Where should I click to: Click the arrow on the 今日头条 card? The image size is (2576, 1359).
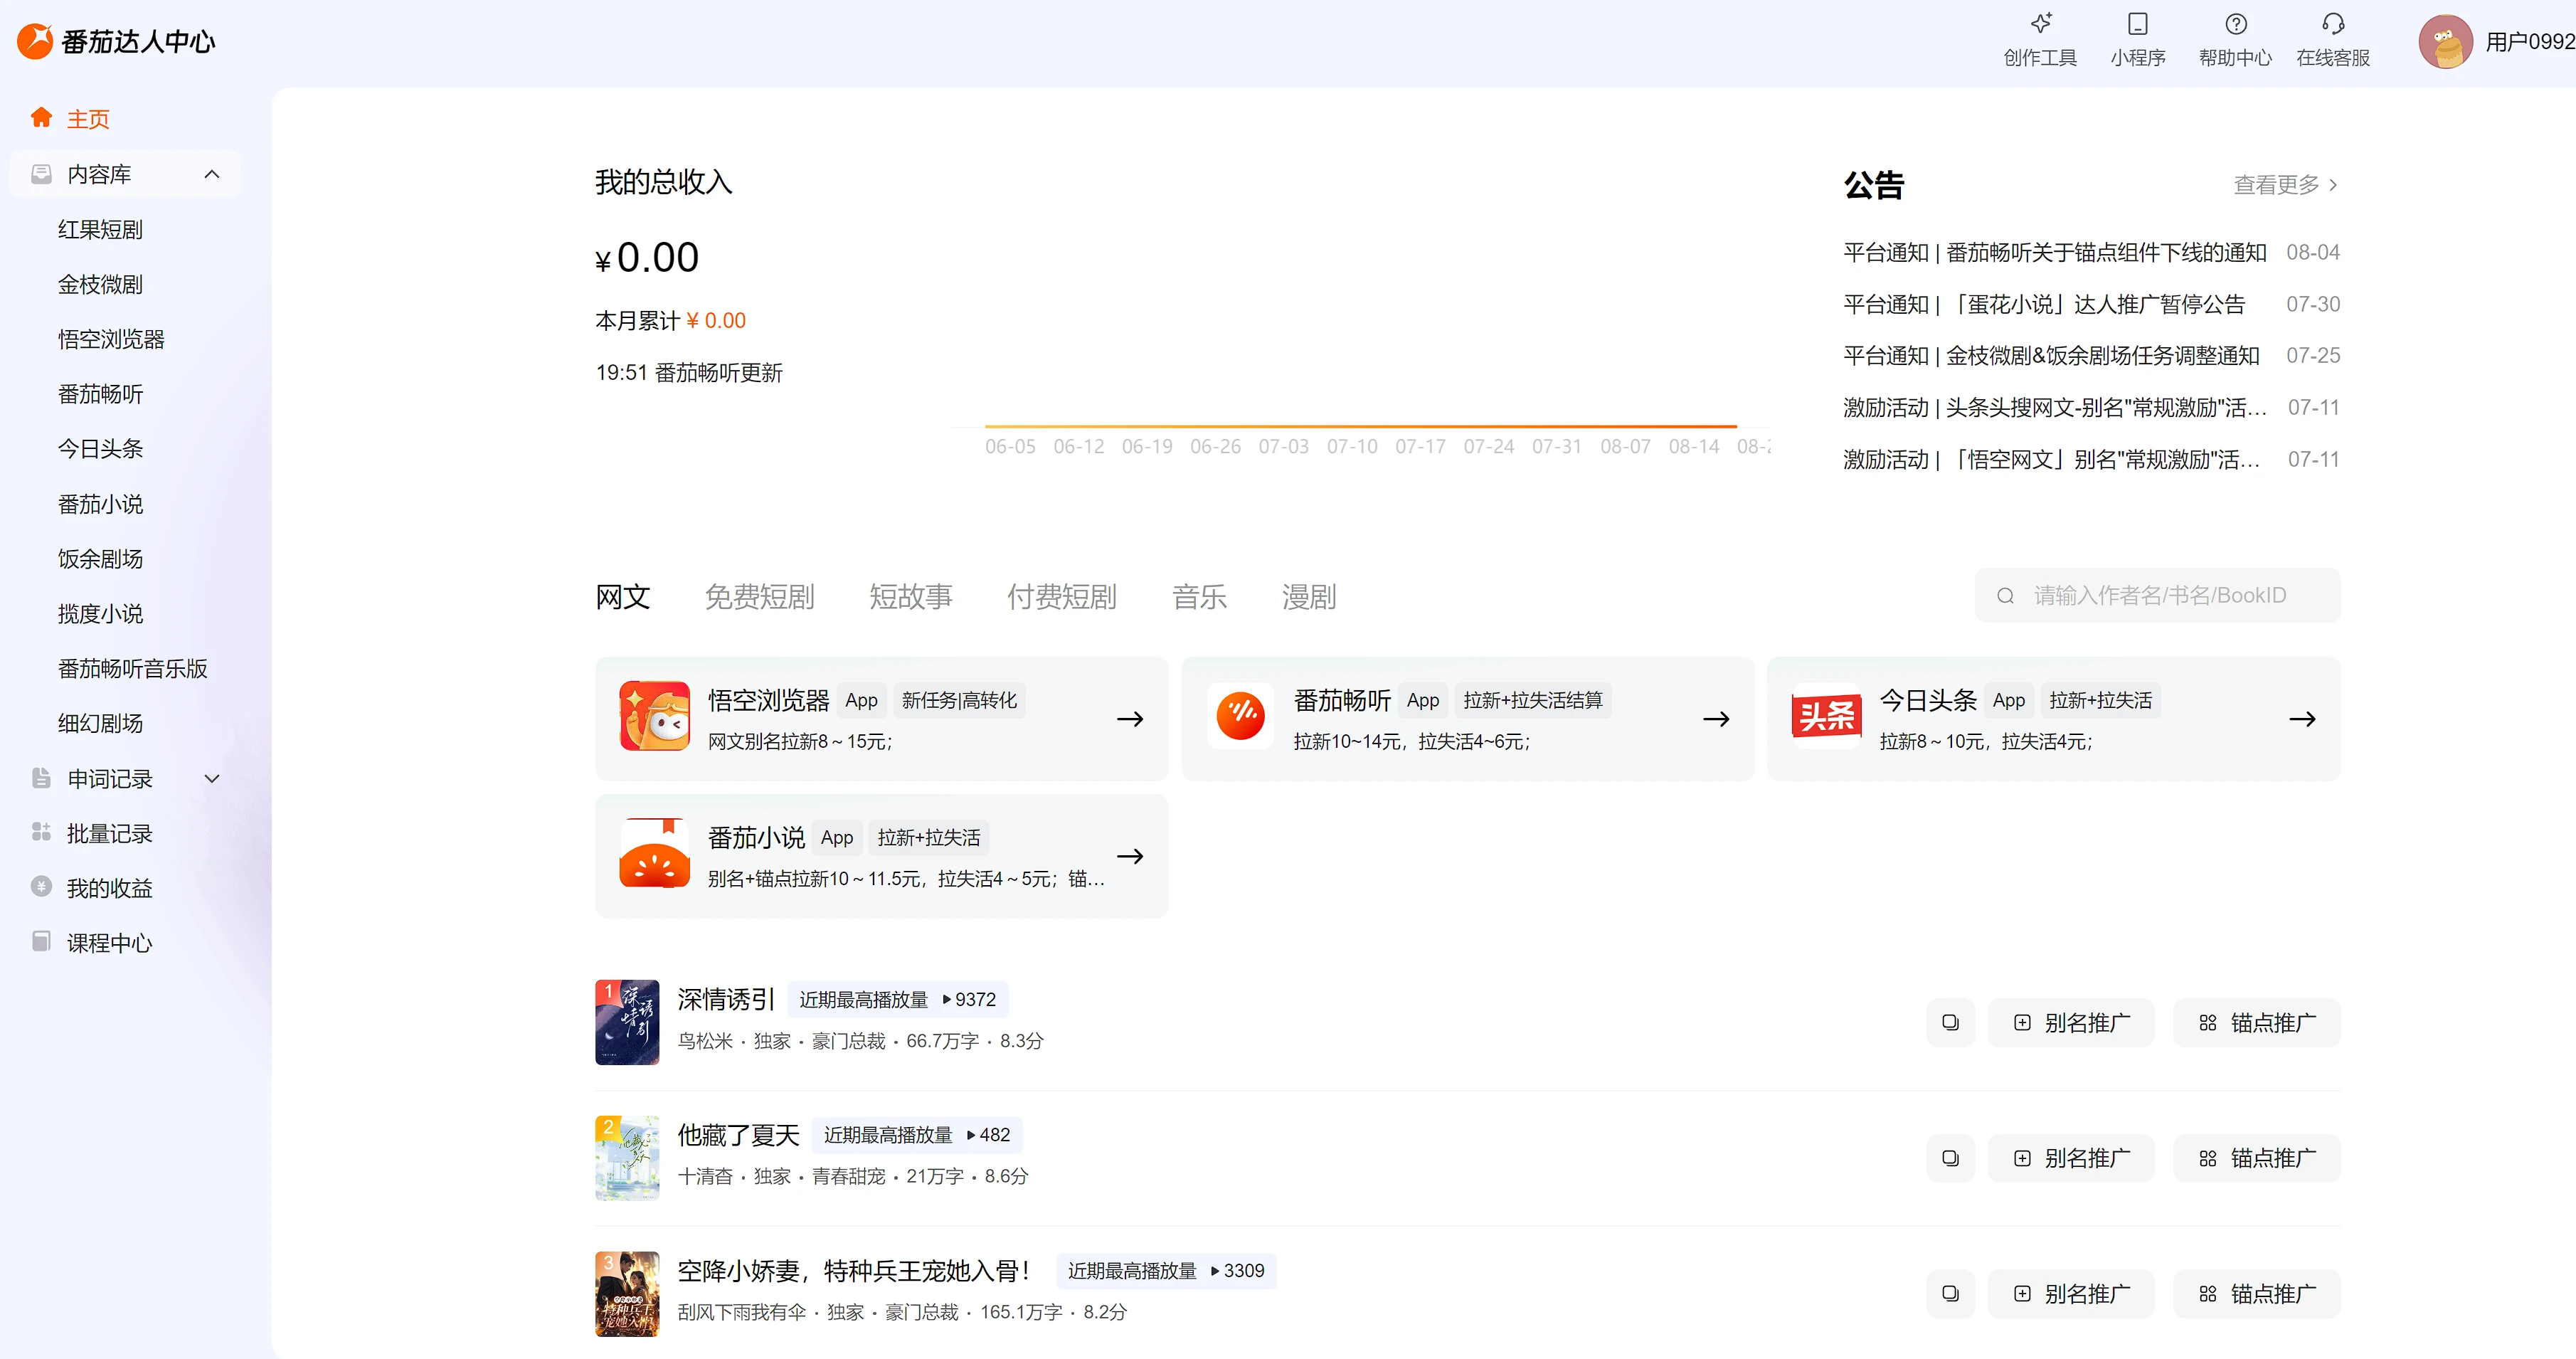point(2303,718)
